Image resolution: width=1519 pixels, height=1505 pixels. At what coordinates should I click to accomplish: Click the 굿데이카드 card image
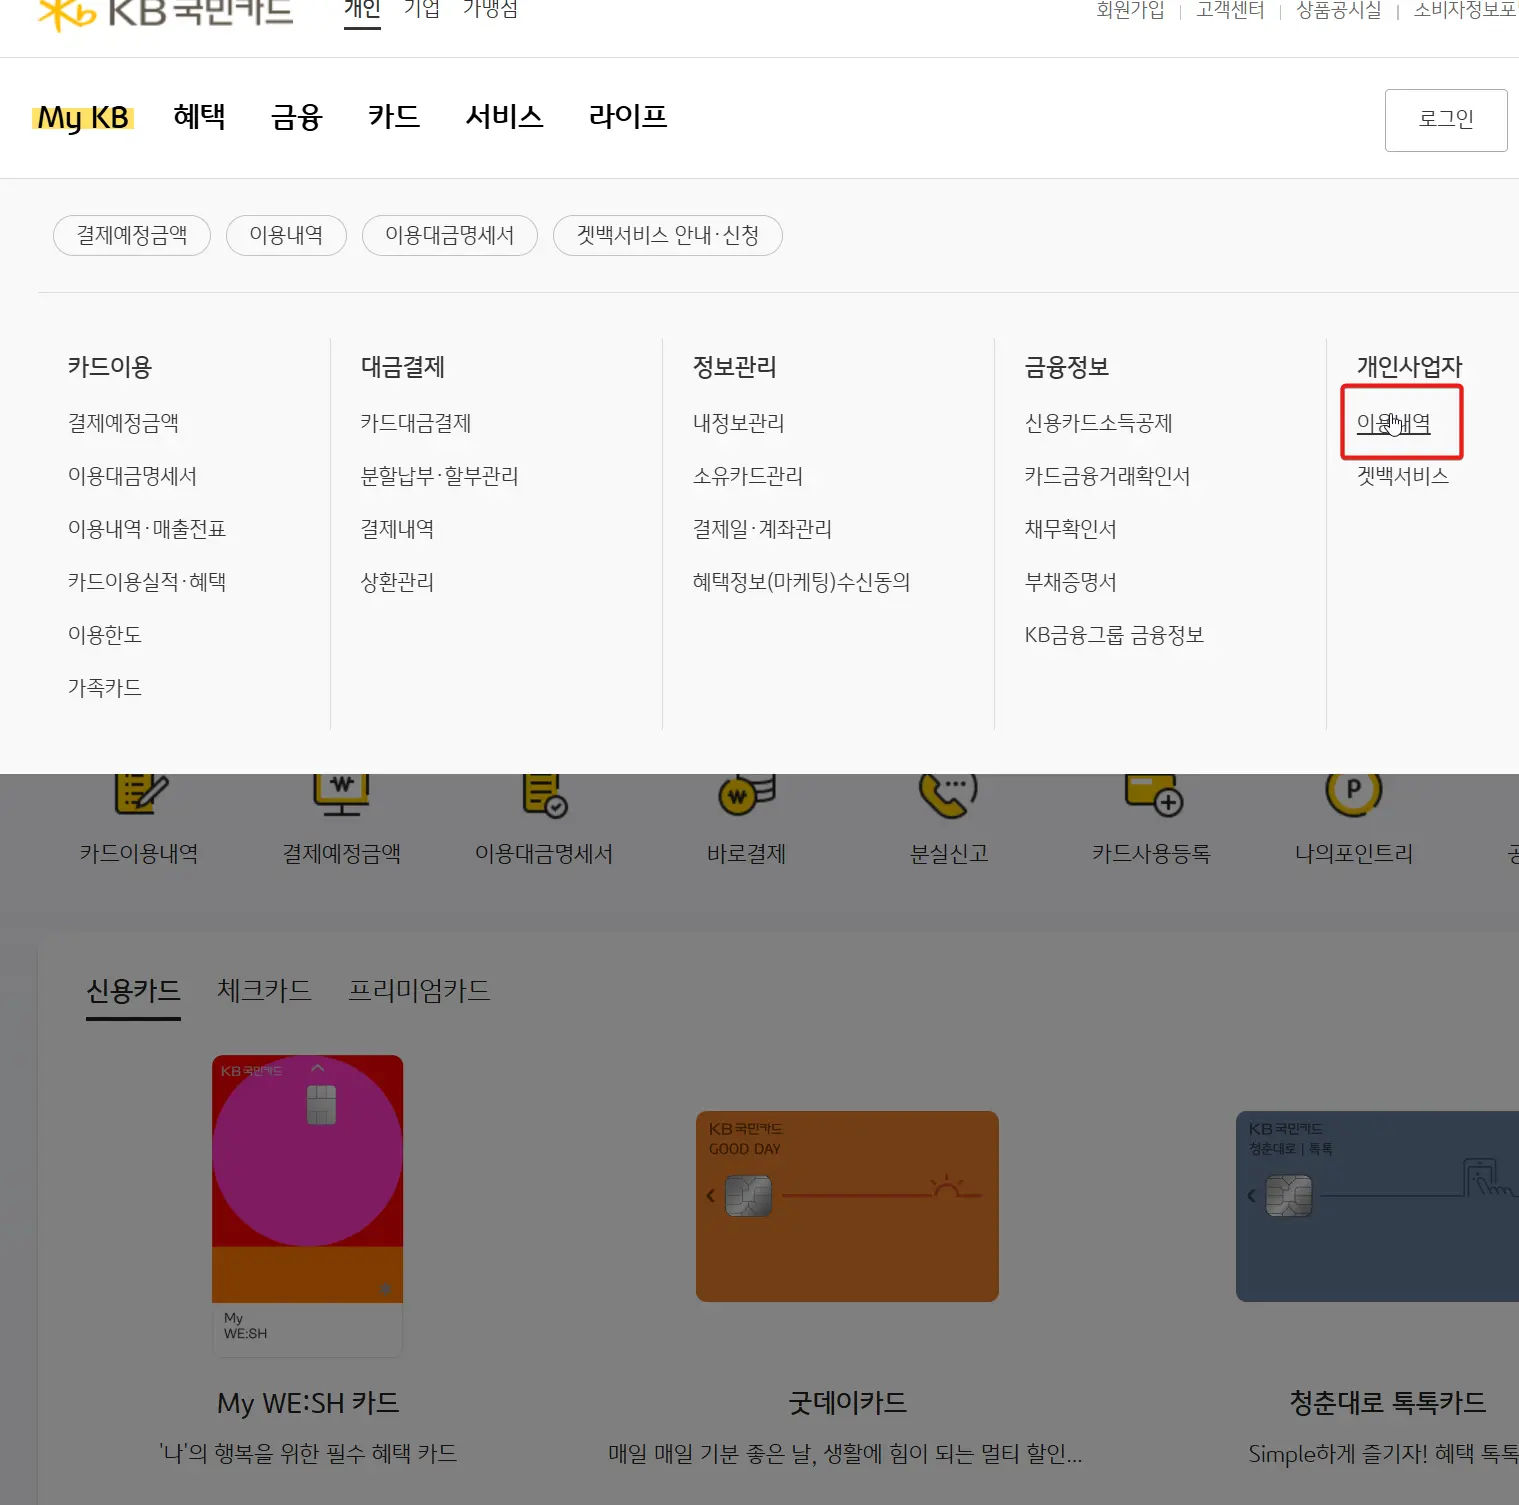tap(848, 1207)
